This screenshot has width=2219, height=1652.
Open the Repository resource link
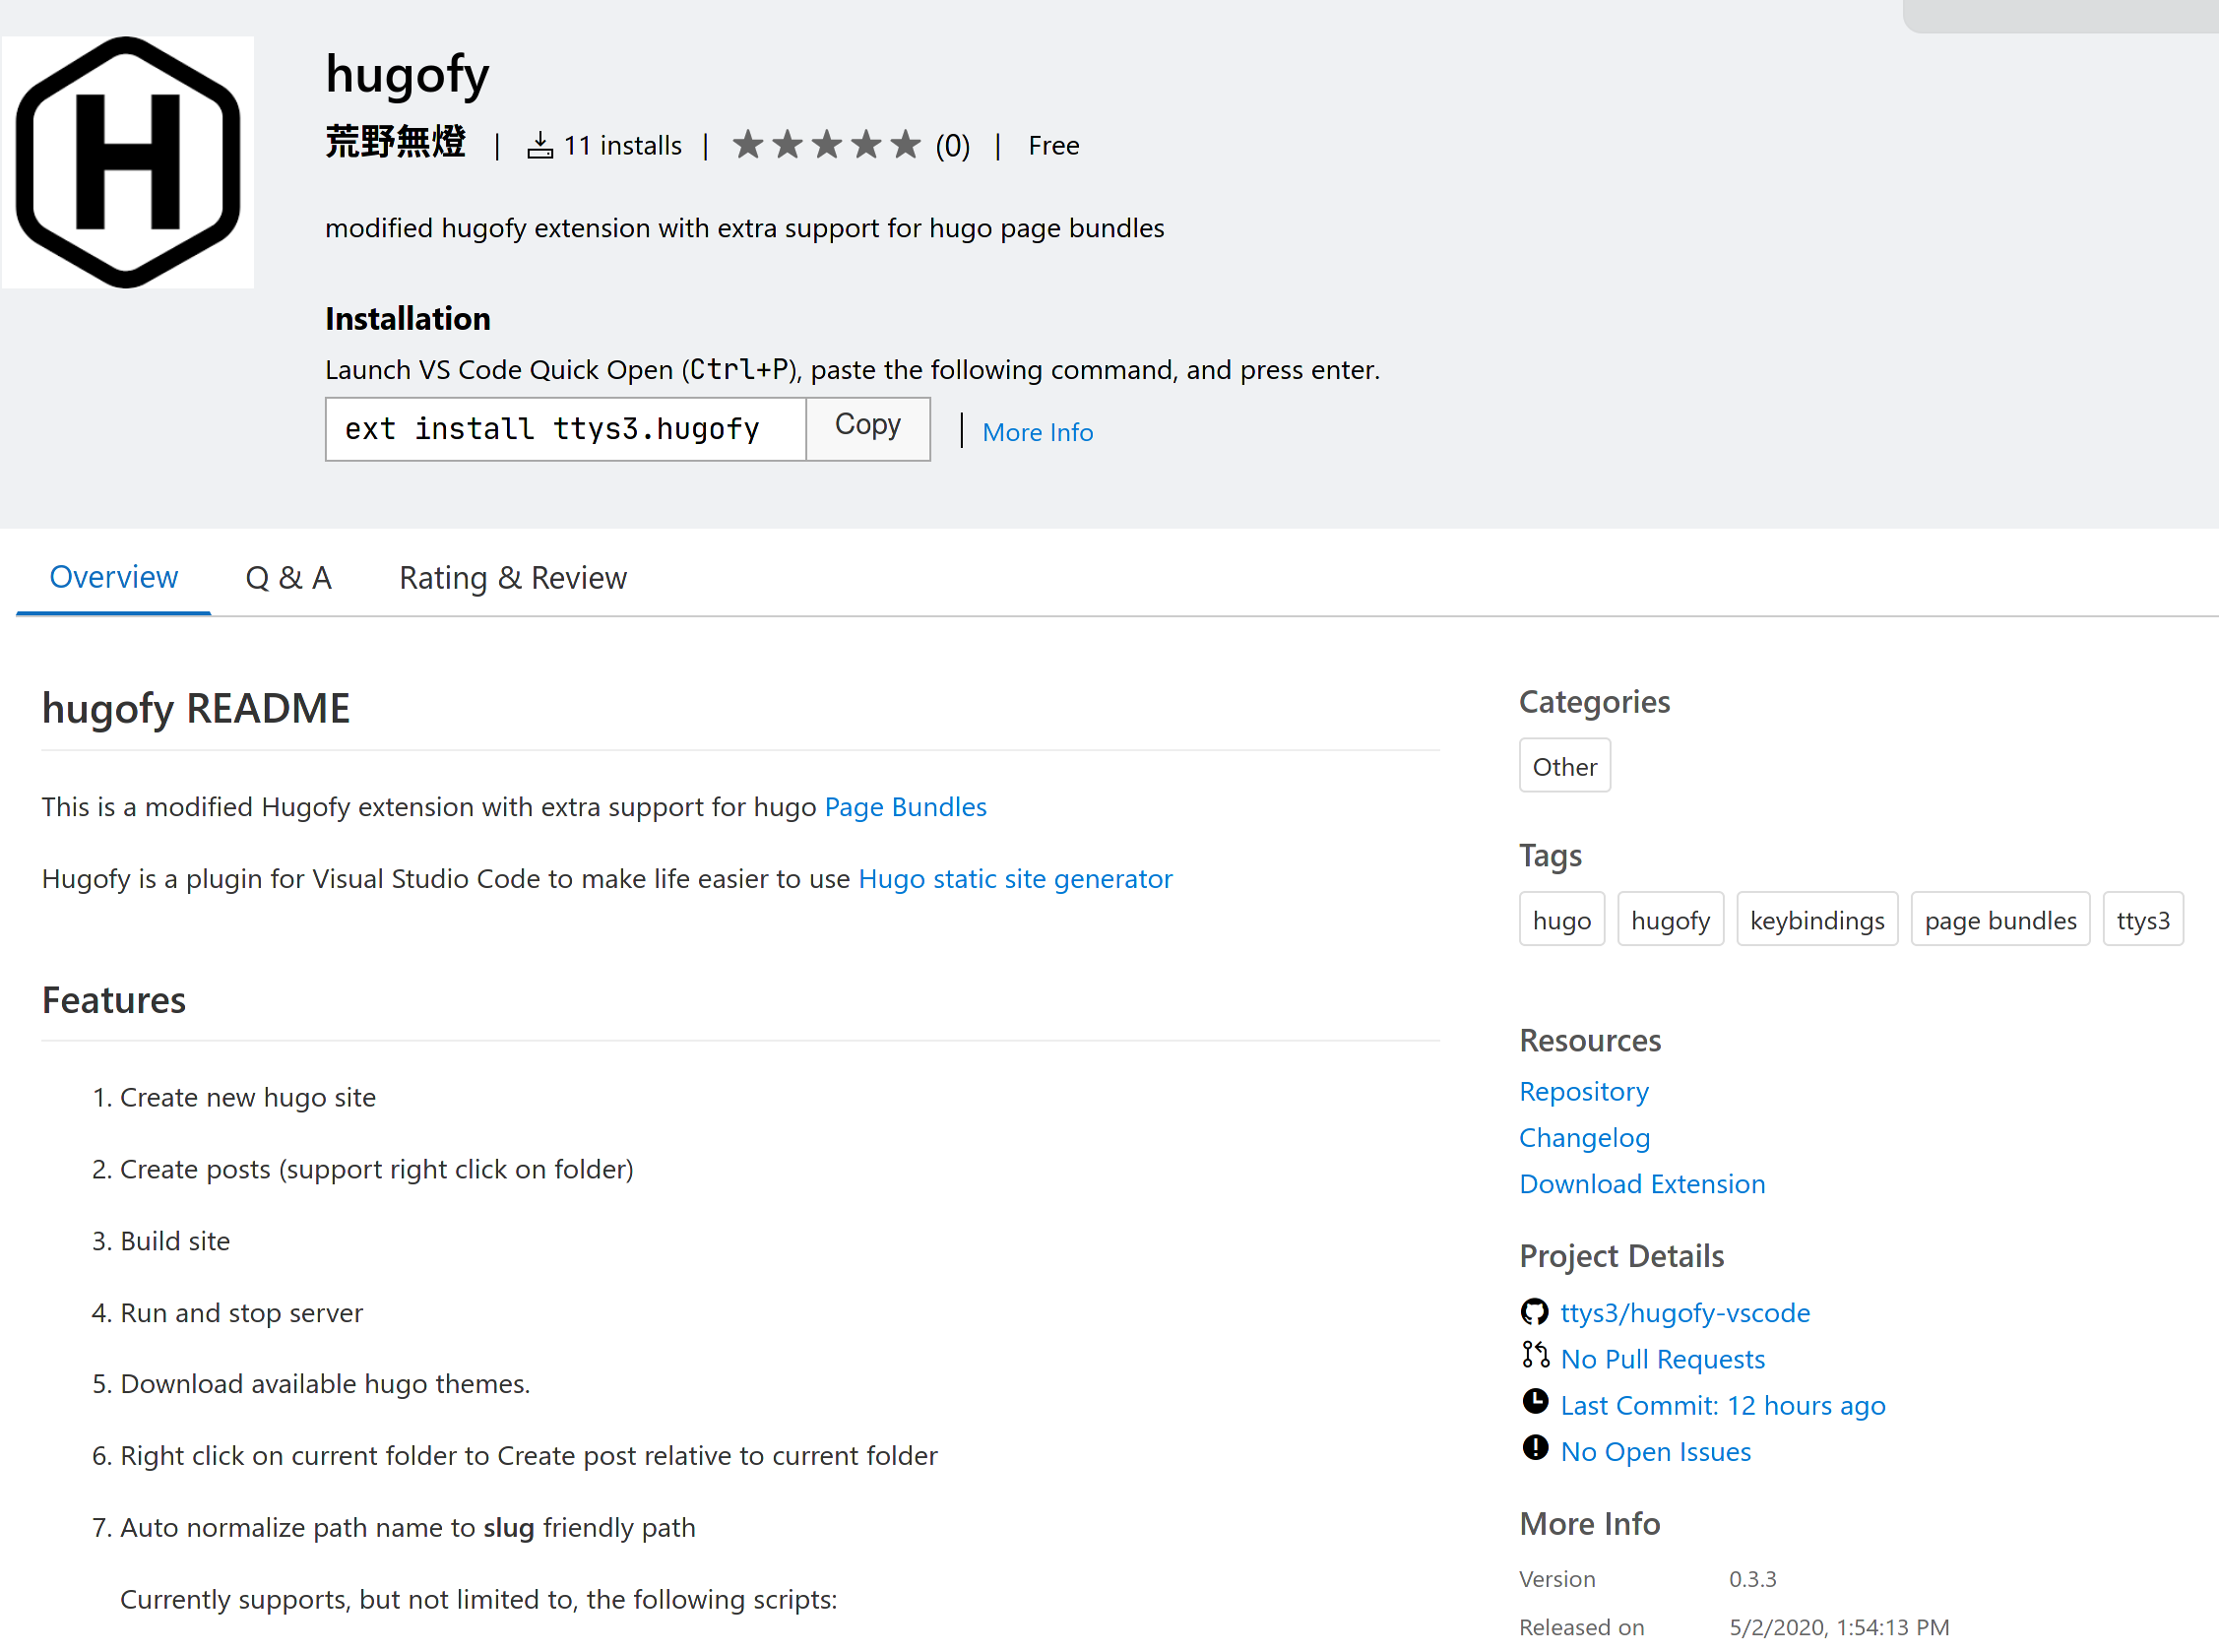click(1583, 1091)
